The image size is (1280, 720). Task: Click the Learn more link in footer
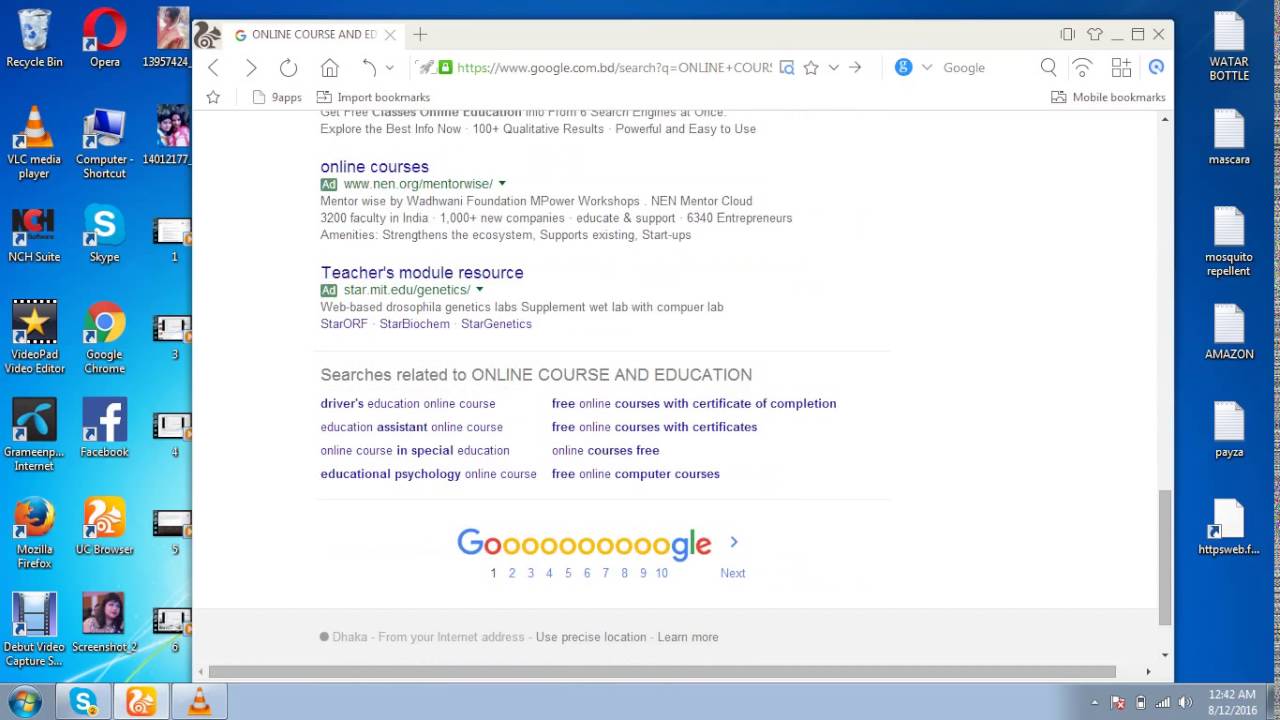click(x=687, y=637)
